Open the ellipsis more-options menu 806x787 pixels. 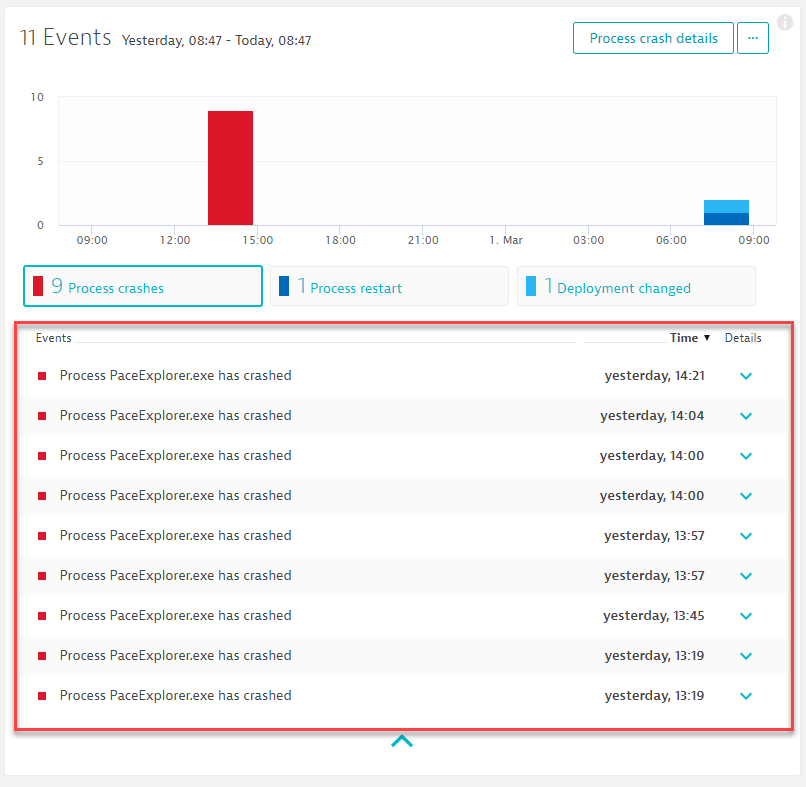click(753, 38)
